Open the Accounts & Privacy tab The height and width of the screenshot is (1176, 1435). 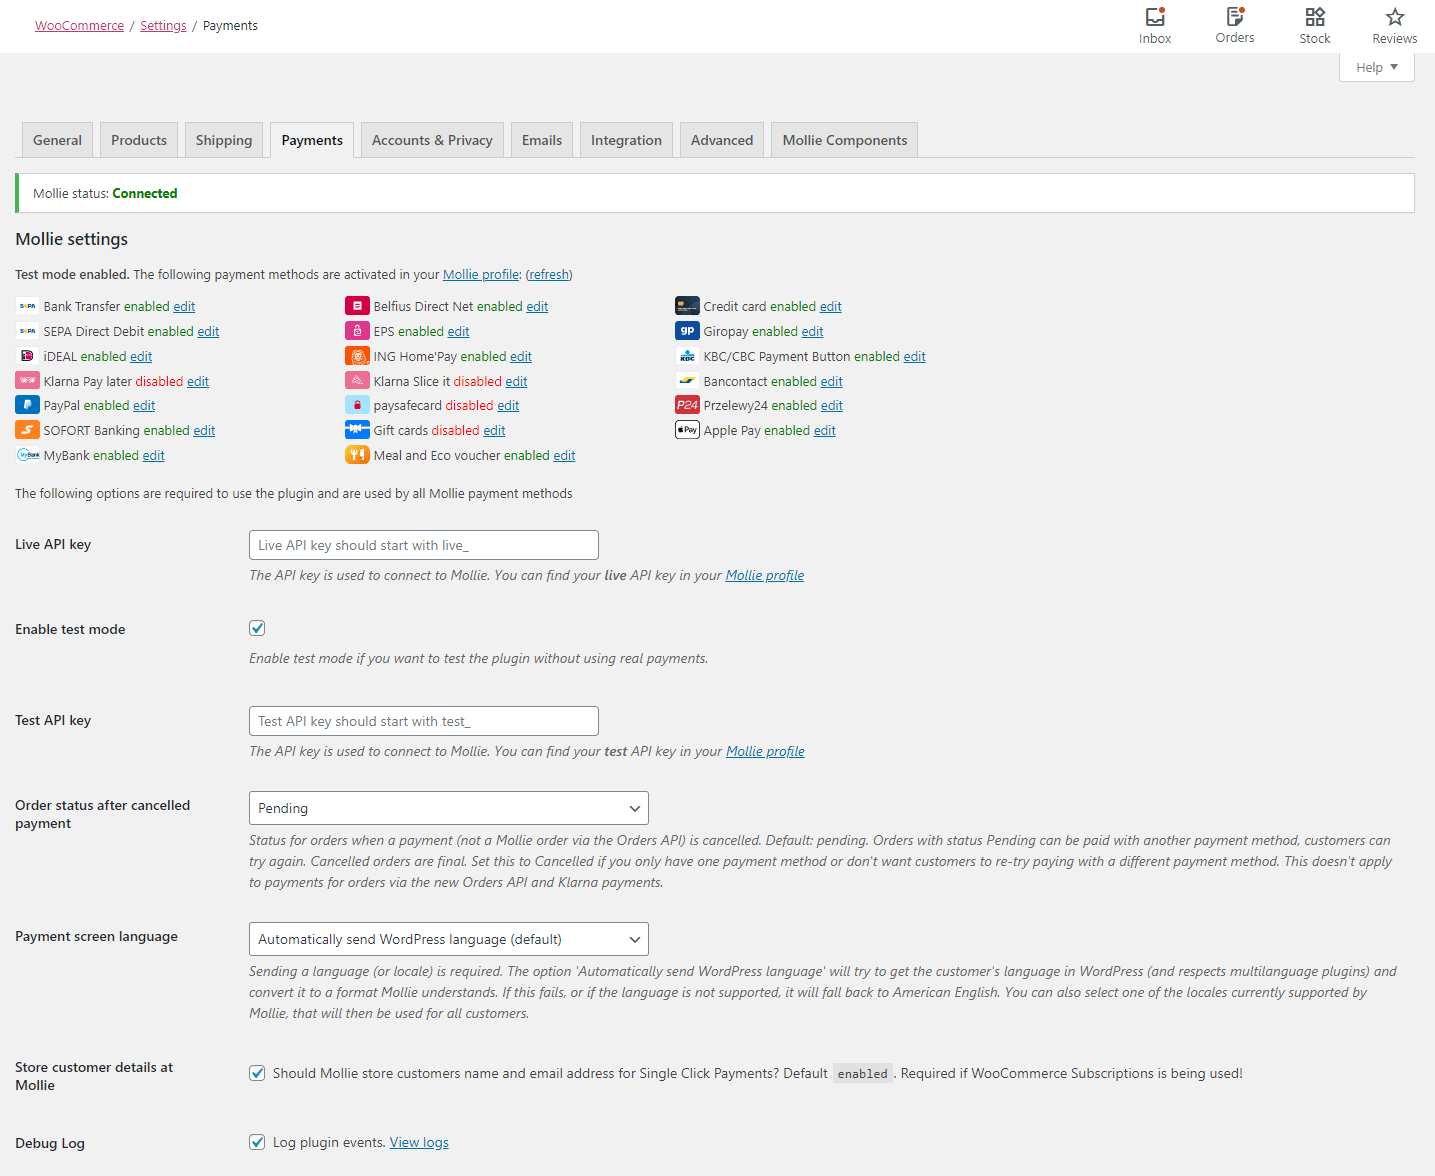432,140
